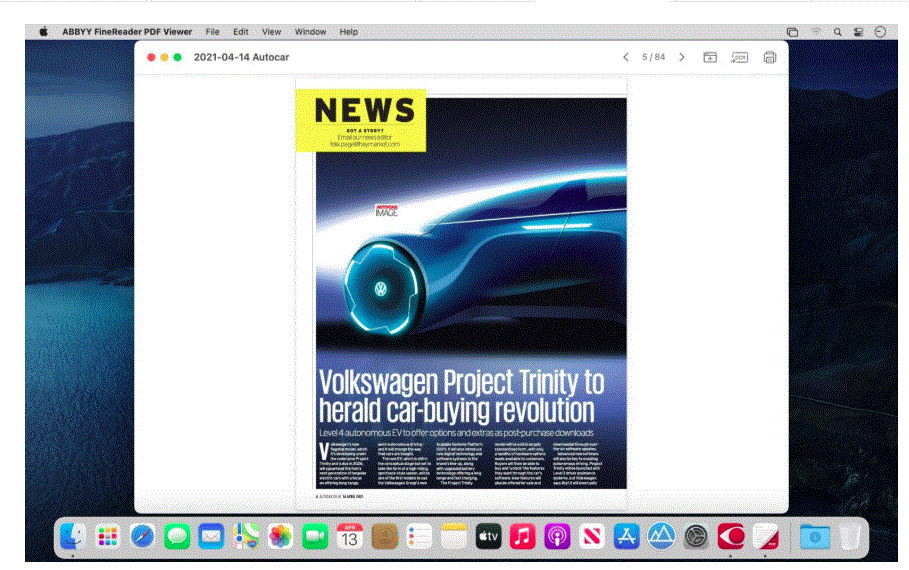Open Contacts from the Dock
This screenshot has width=909, height=570.
point(384,536)
